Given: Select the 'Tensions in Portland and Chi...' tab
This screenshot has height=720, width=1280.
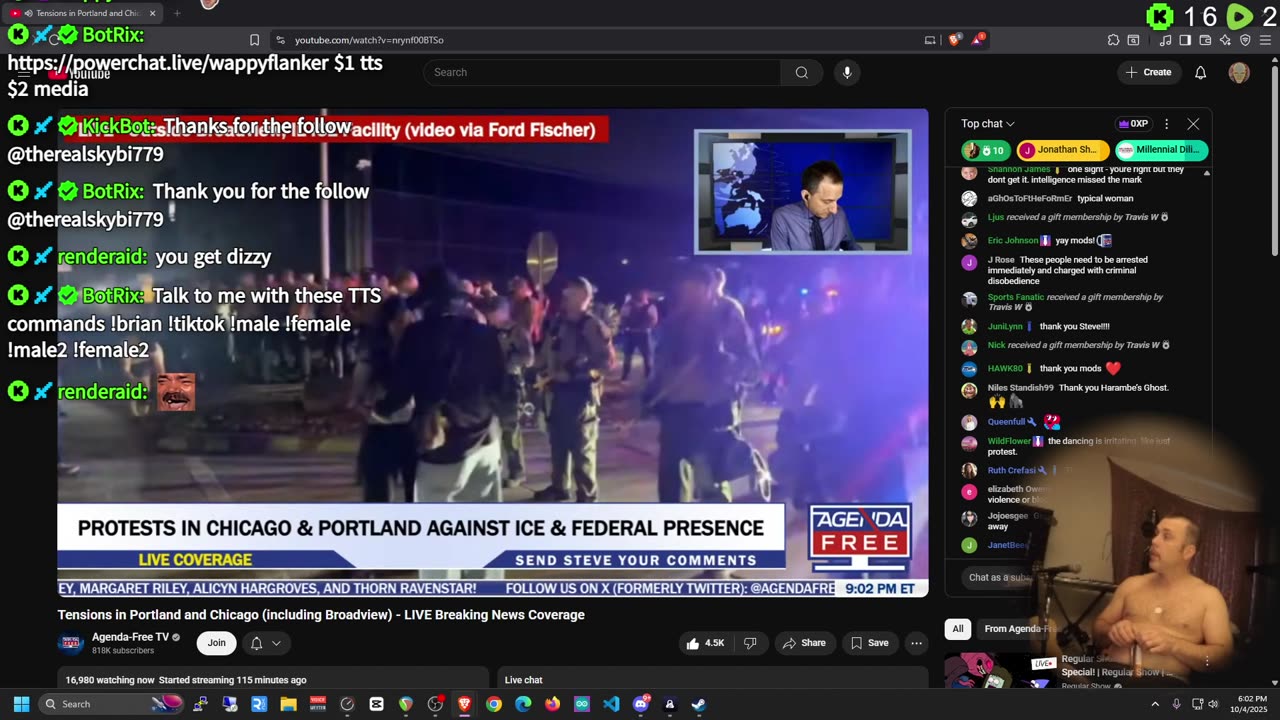Looking at the screenshot, I should pos(84,13).
